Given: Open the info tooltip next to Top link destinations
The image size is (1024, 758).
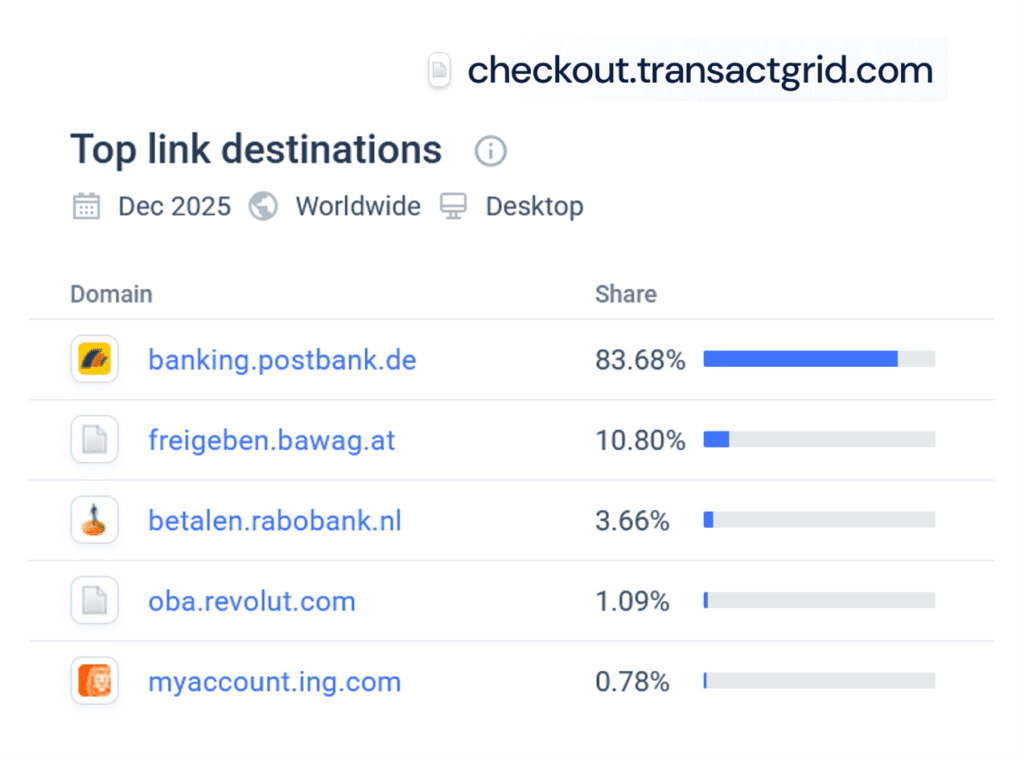Looking at the screenshot, I should pyautogui.click(x=489, y=151).
